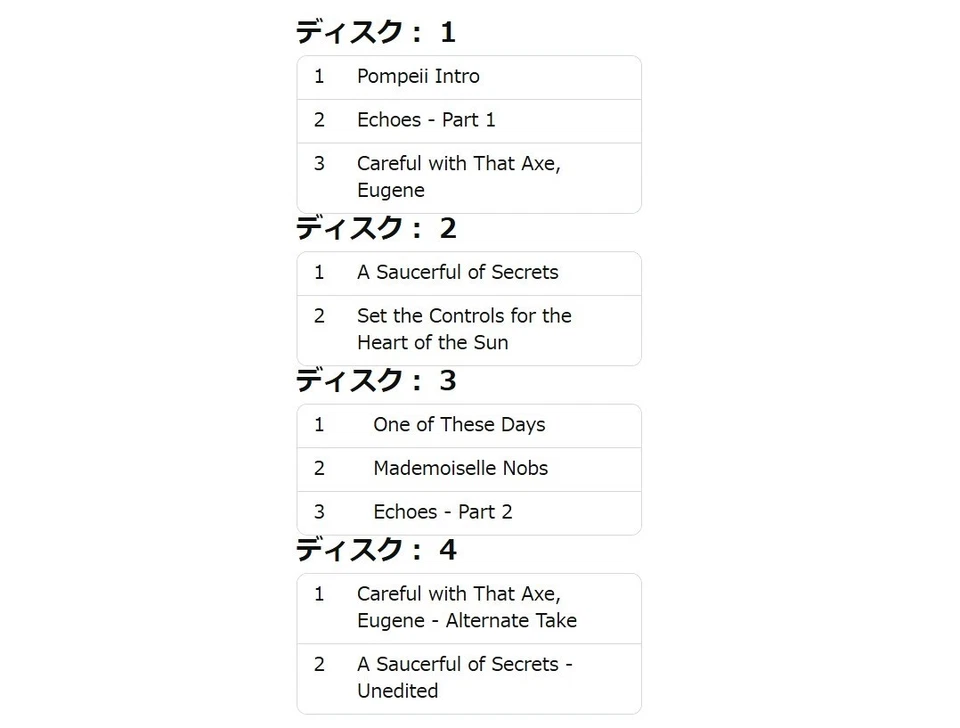Click the ディスク: 1 heading
Viewport: 960px width, 728px height.
(376, 32)
